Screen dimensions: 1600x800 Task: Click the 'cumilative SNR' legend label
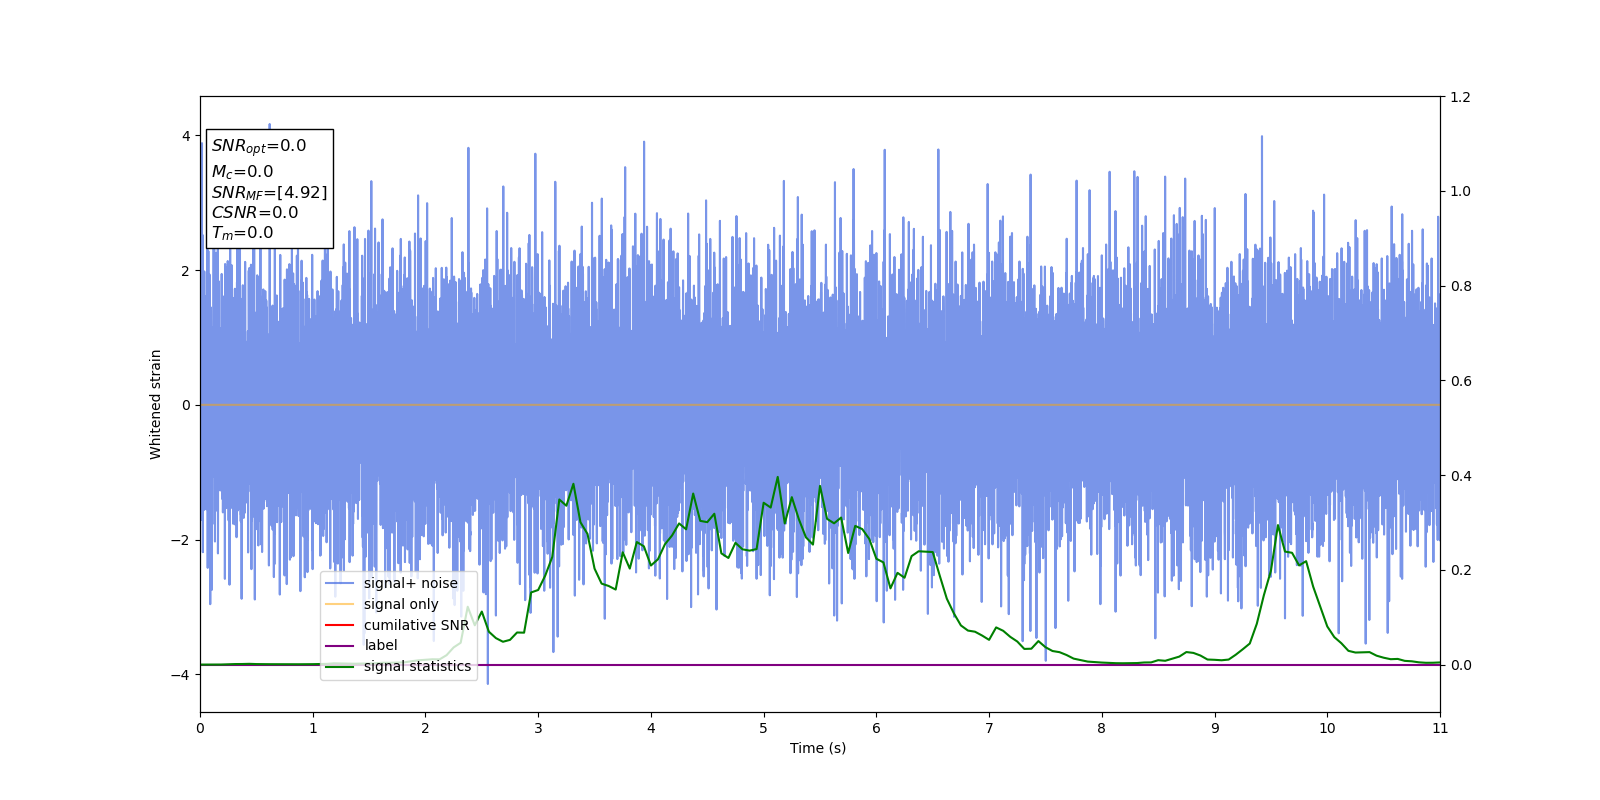pos(416,625)
